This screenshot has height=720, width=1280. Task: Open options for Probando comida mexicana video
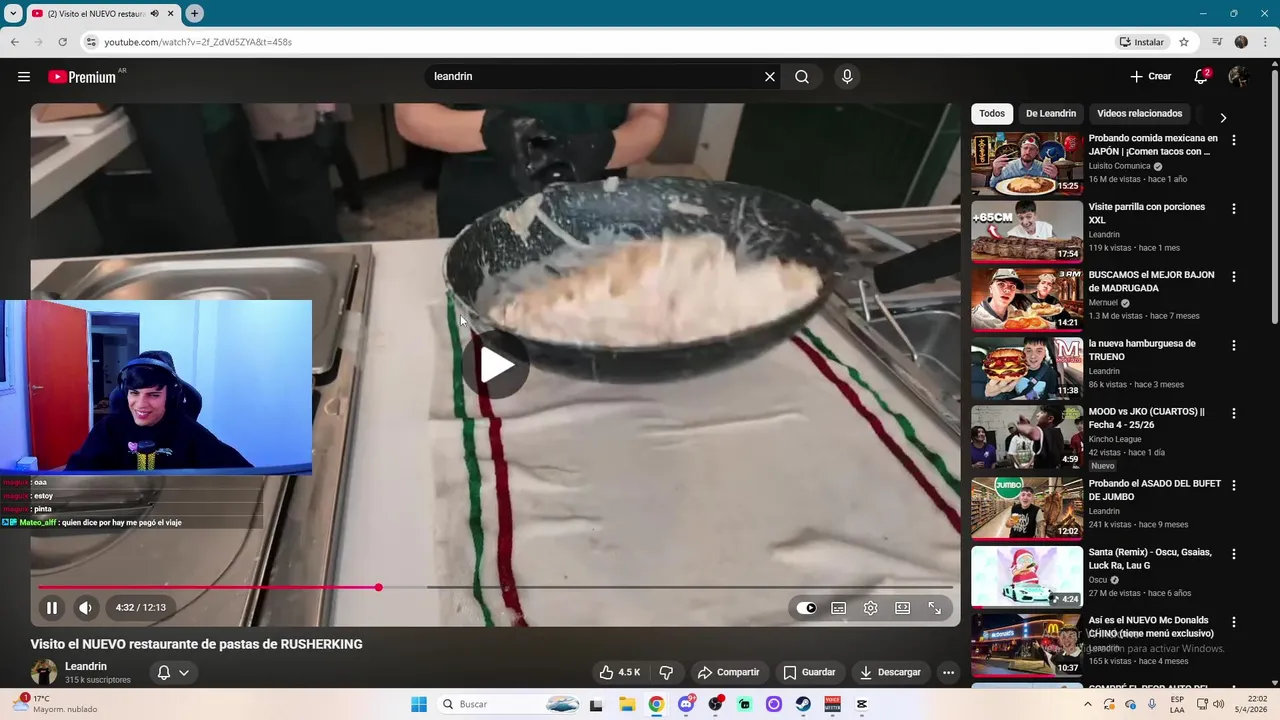pyautogui.click(x=1233, y=140)
